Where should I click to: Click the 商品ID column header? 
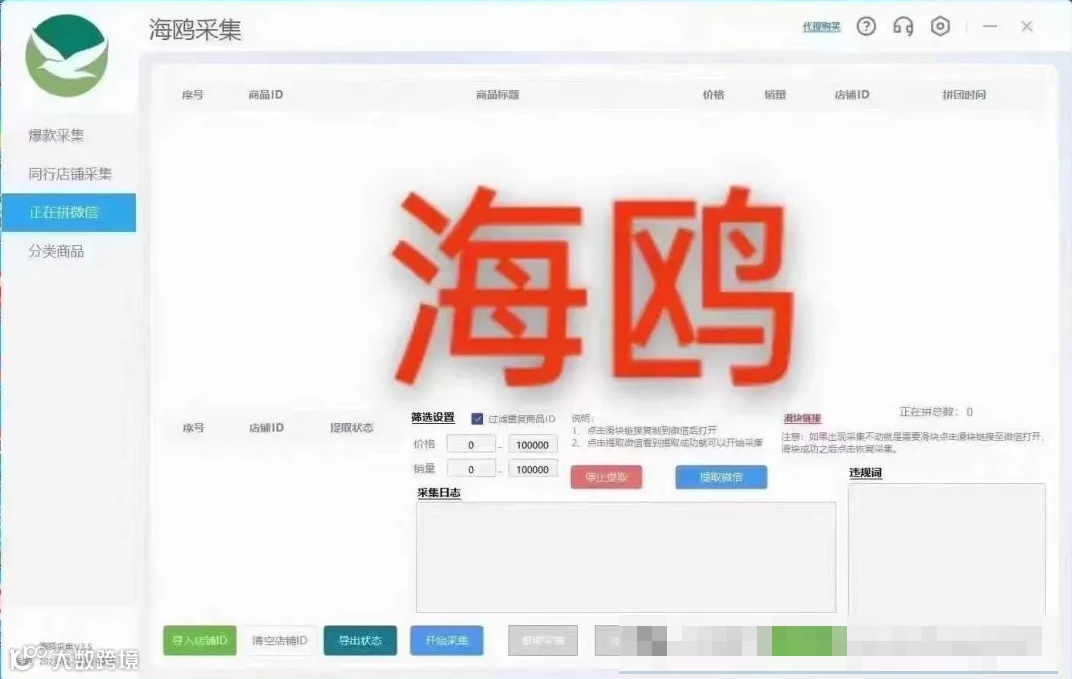coord(265,94)
